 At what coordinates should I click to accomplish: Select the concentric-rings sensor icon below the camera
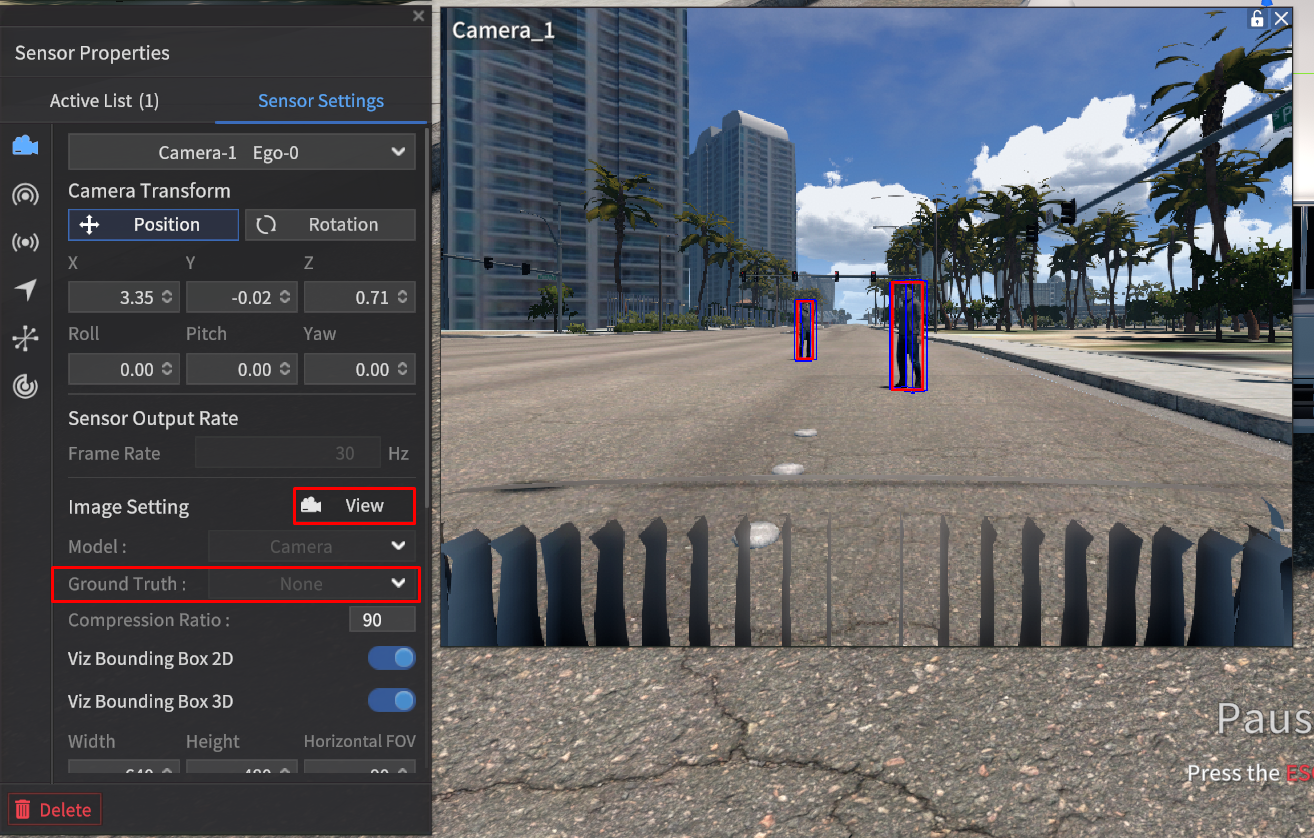click(x=25, y=194)
